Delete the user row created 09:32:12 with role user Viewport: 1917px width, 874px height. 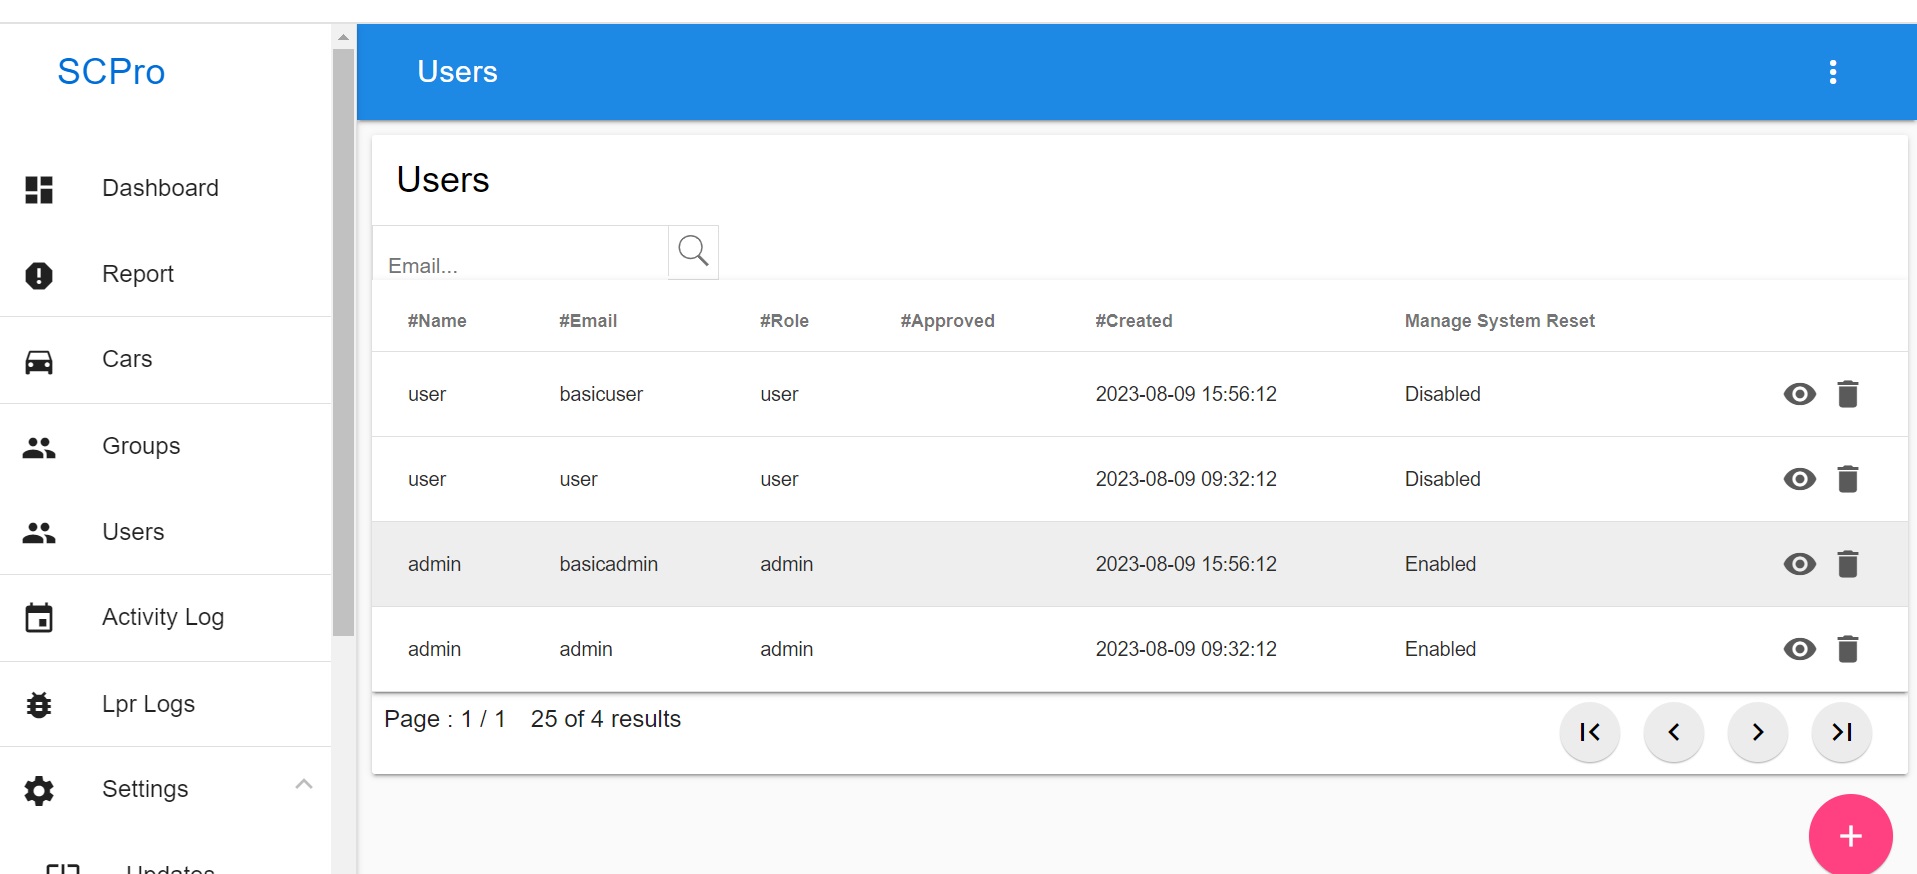(x=1848, y=479)
